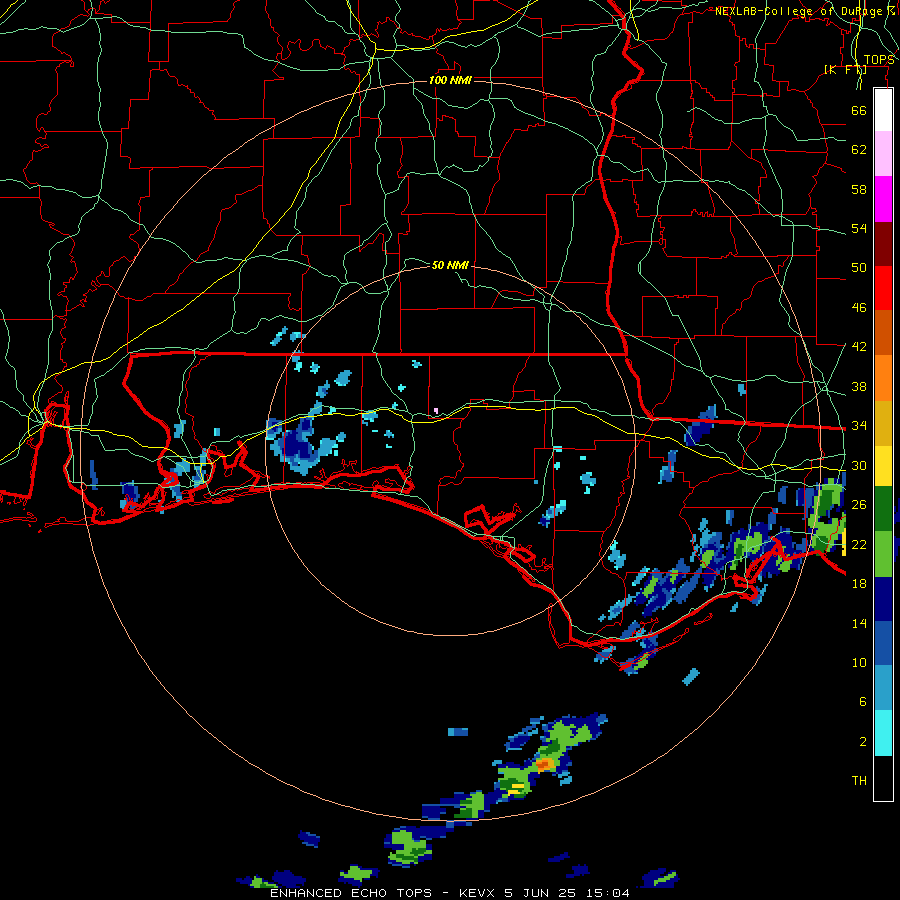
Task: Click the "K FT" units label
Action: coord(845,70)
